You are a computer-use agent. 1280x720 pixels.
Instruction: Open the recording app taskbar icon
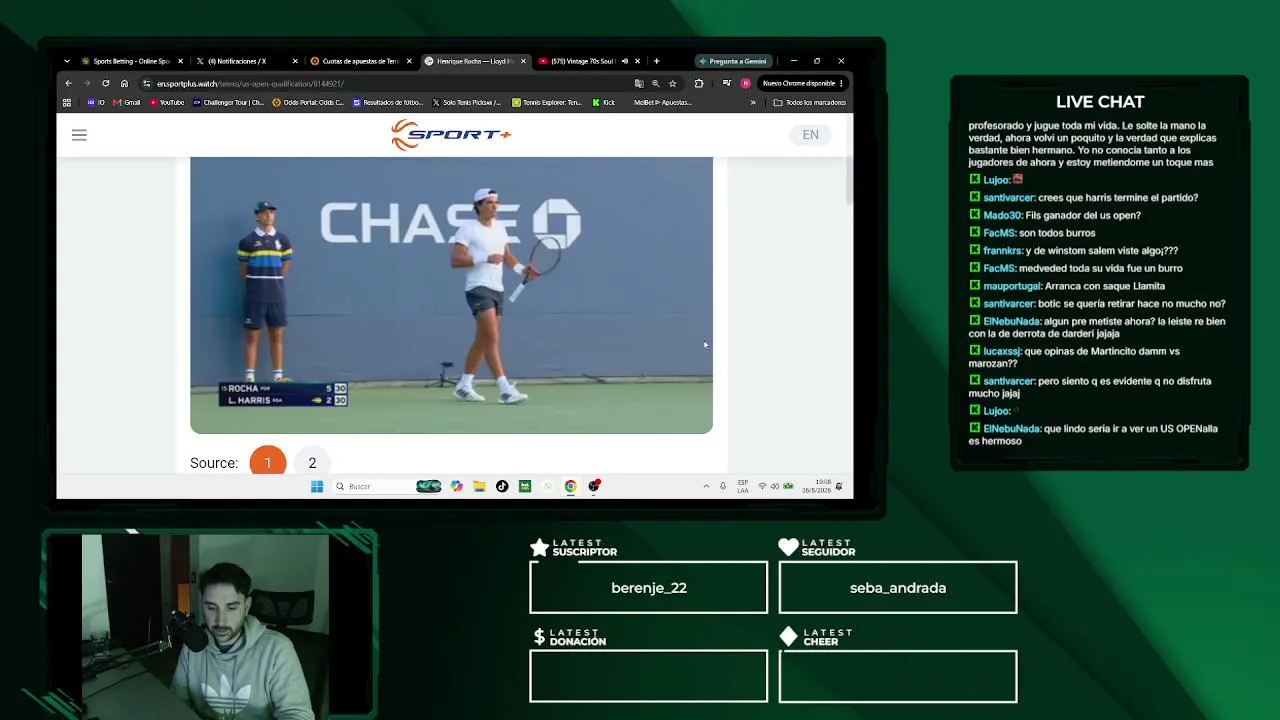tap(594, 486)
